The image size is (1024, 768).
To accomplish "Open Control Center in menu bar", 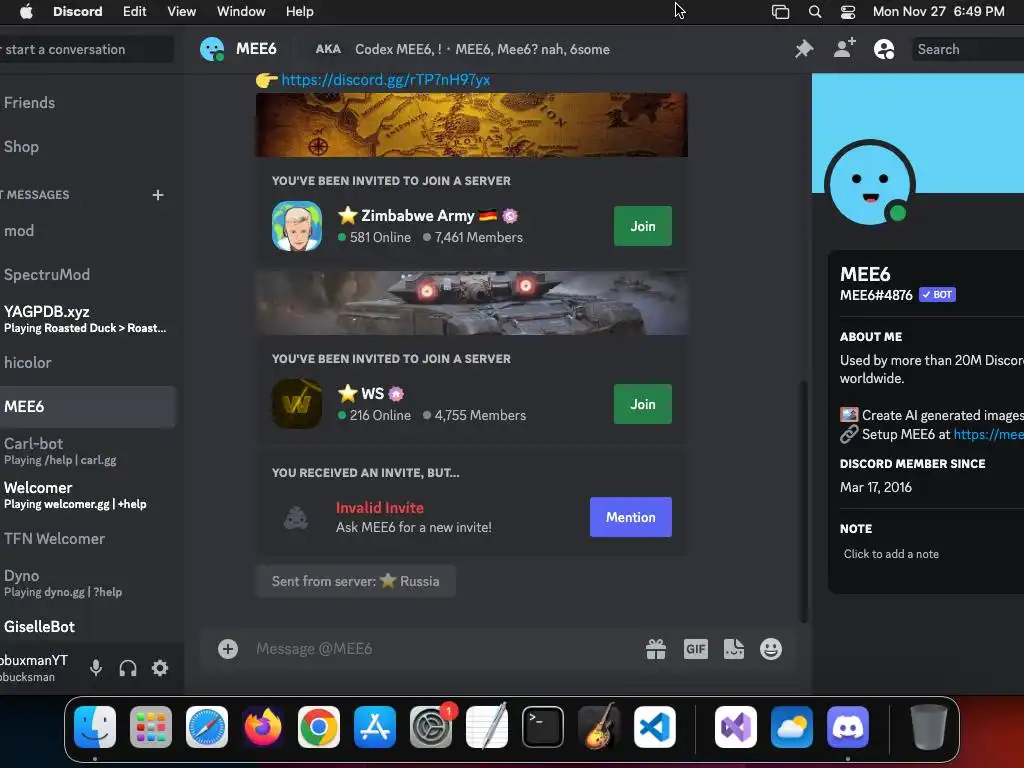I will [848, 11].
